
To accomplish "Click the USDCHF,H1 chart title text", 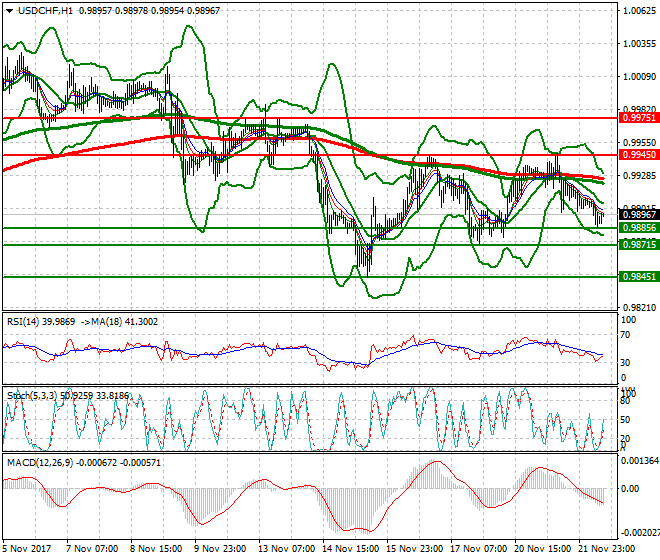I will pyautogui.click(x=44, y=10).
